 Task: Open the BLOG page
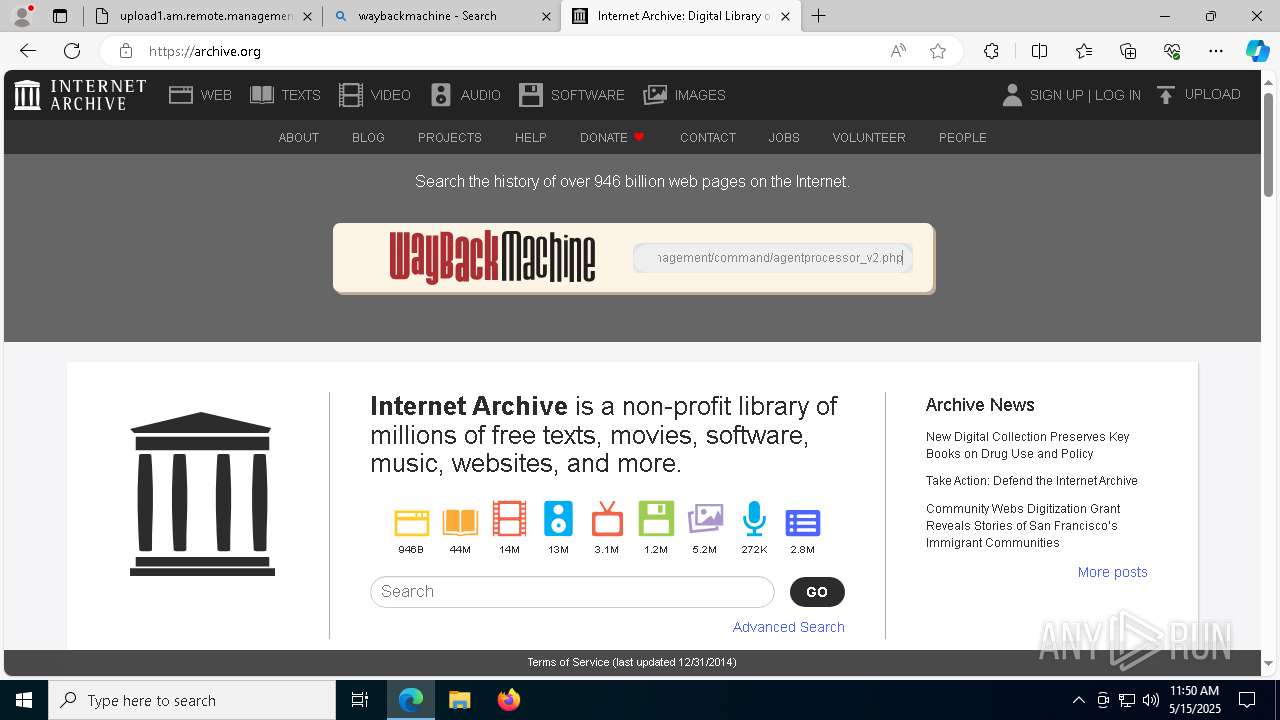pos(368,138)
